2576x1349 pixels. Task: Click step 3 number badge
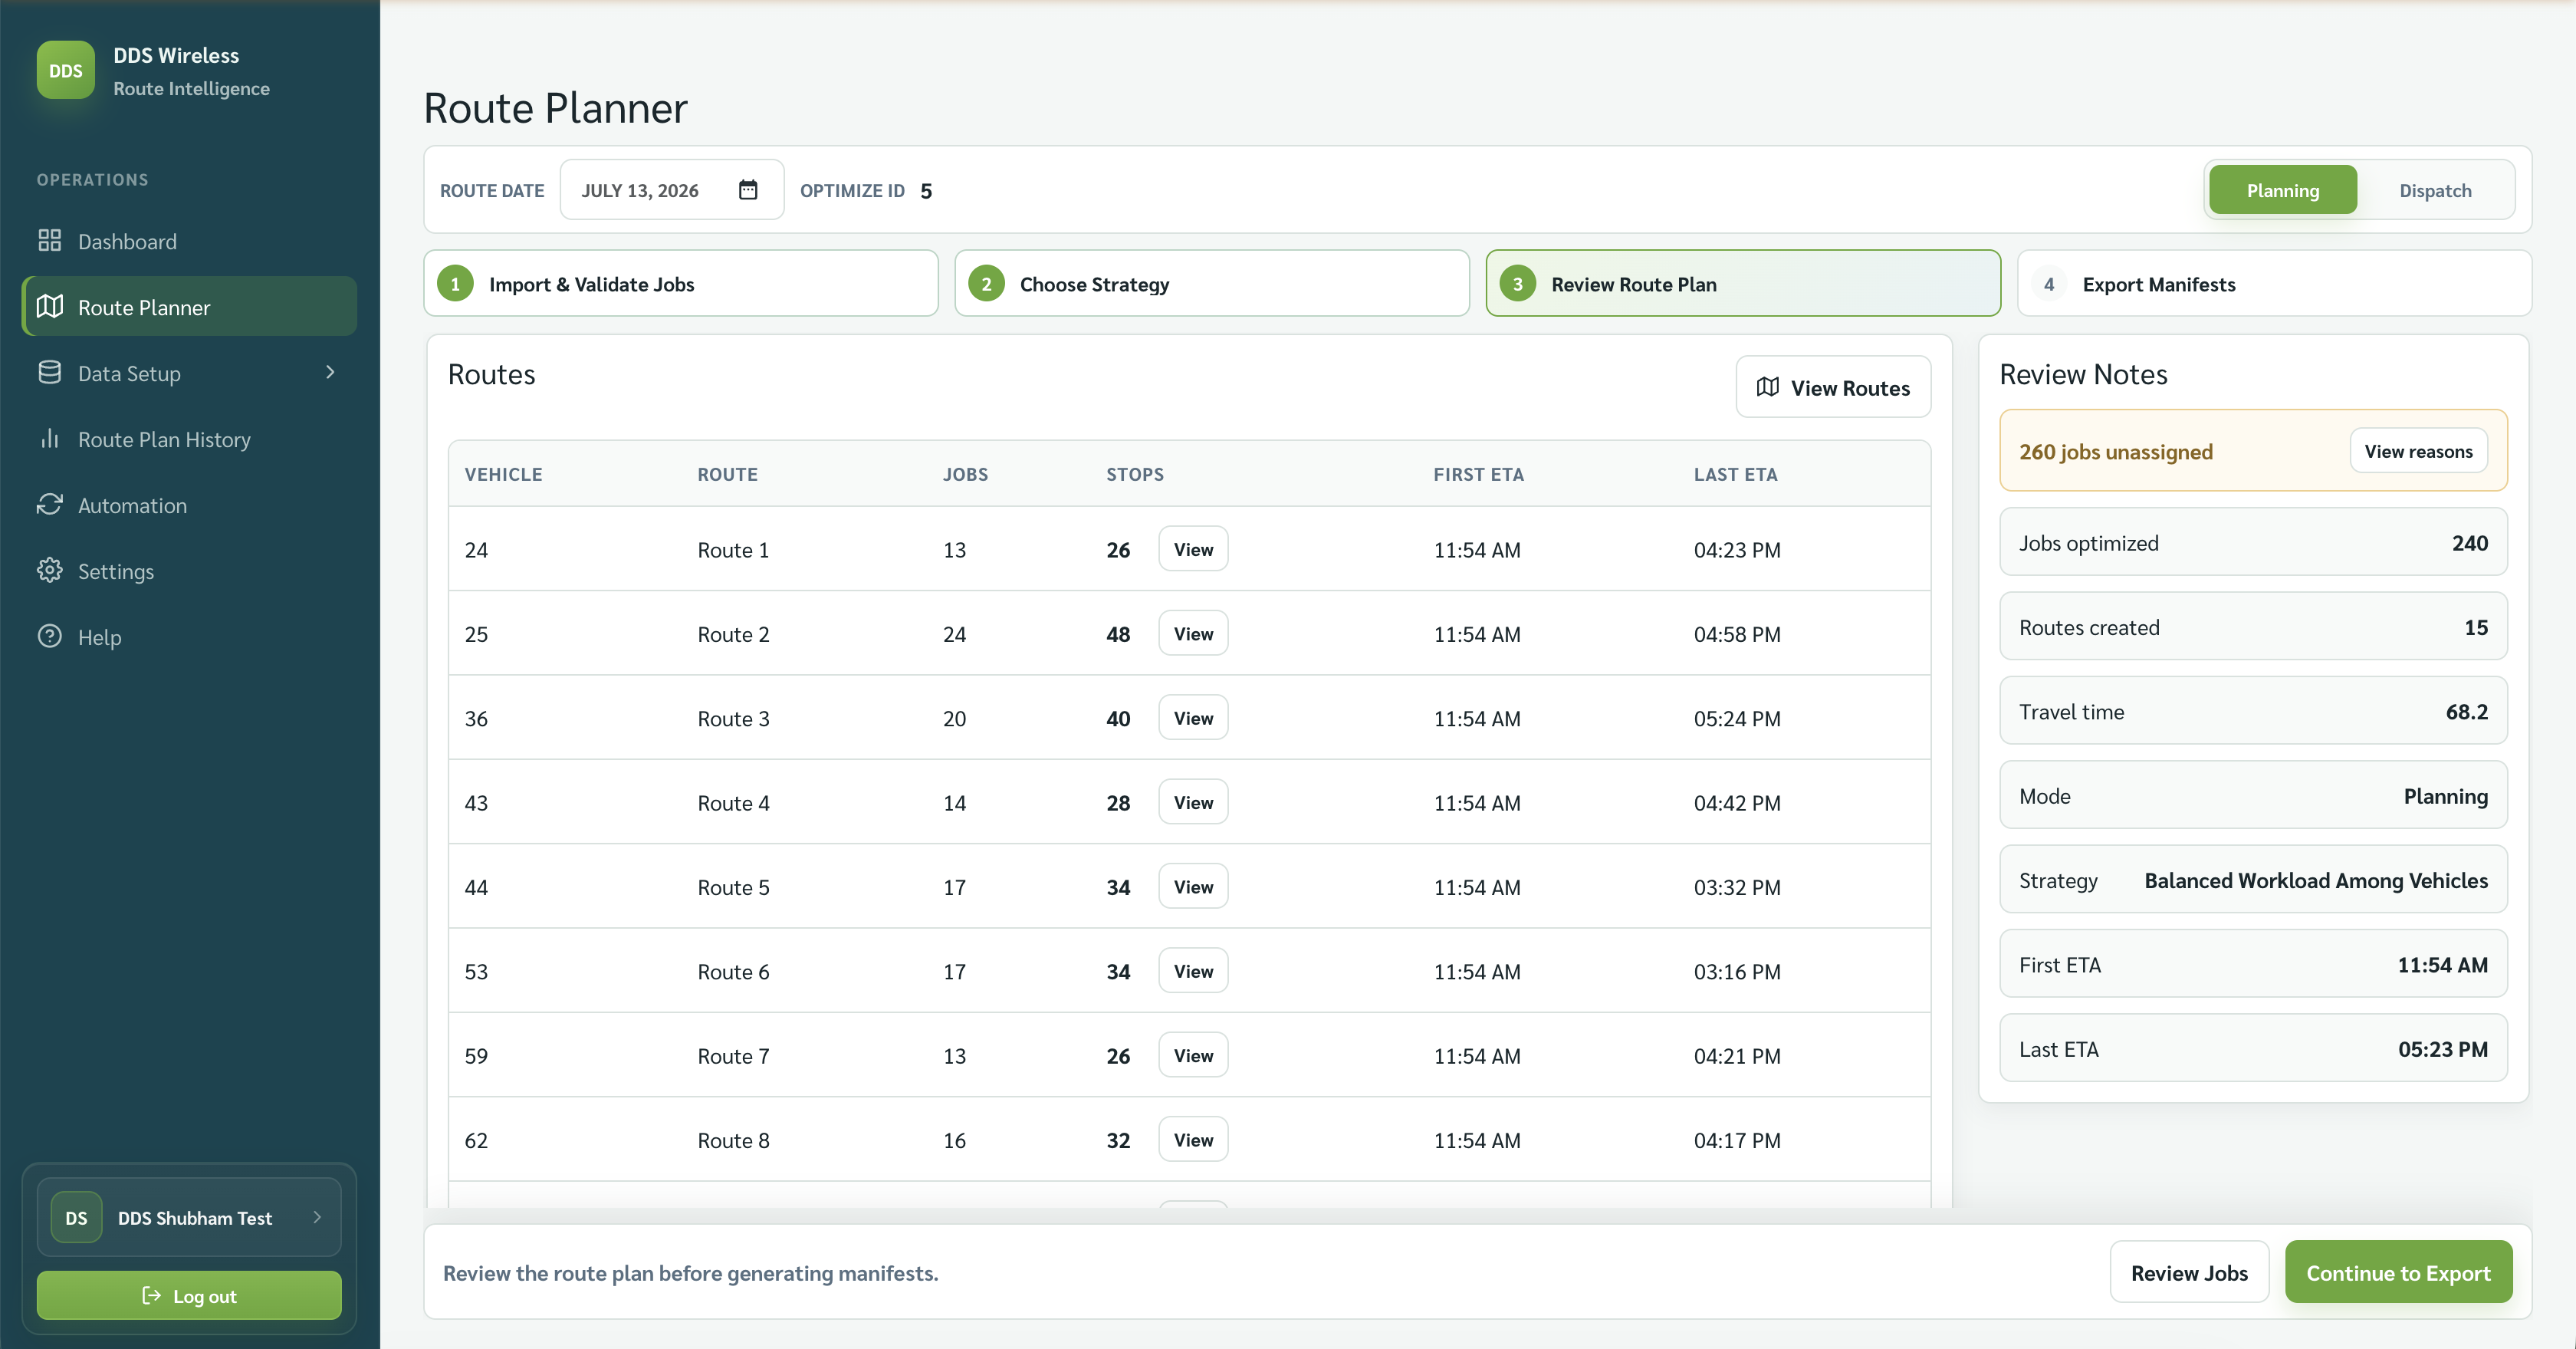tap(1517, 284)
